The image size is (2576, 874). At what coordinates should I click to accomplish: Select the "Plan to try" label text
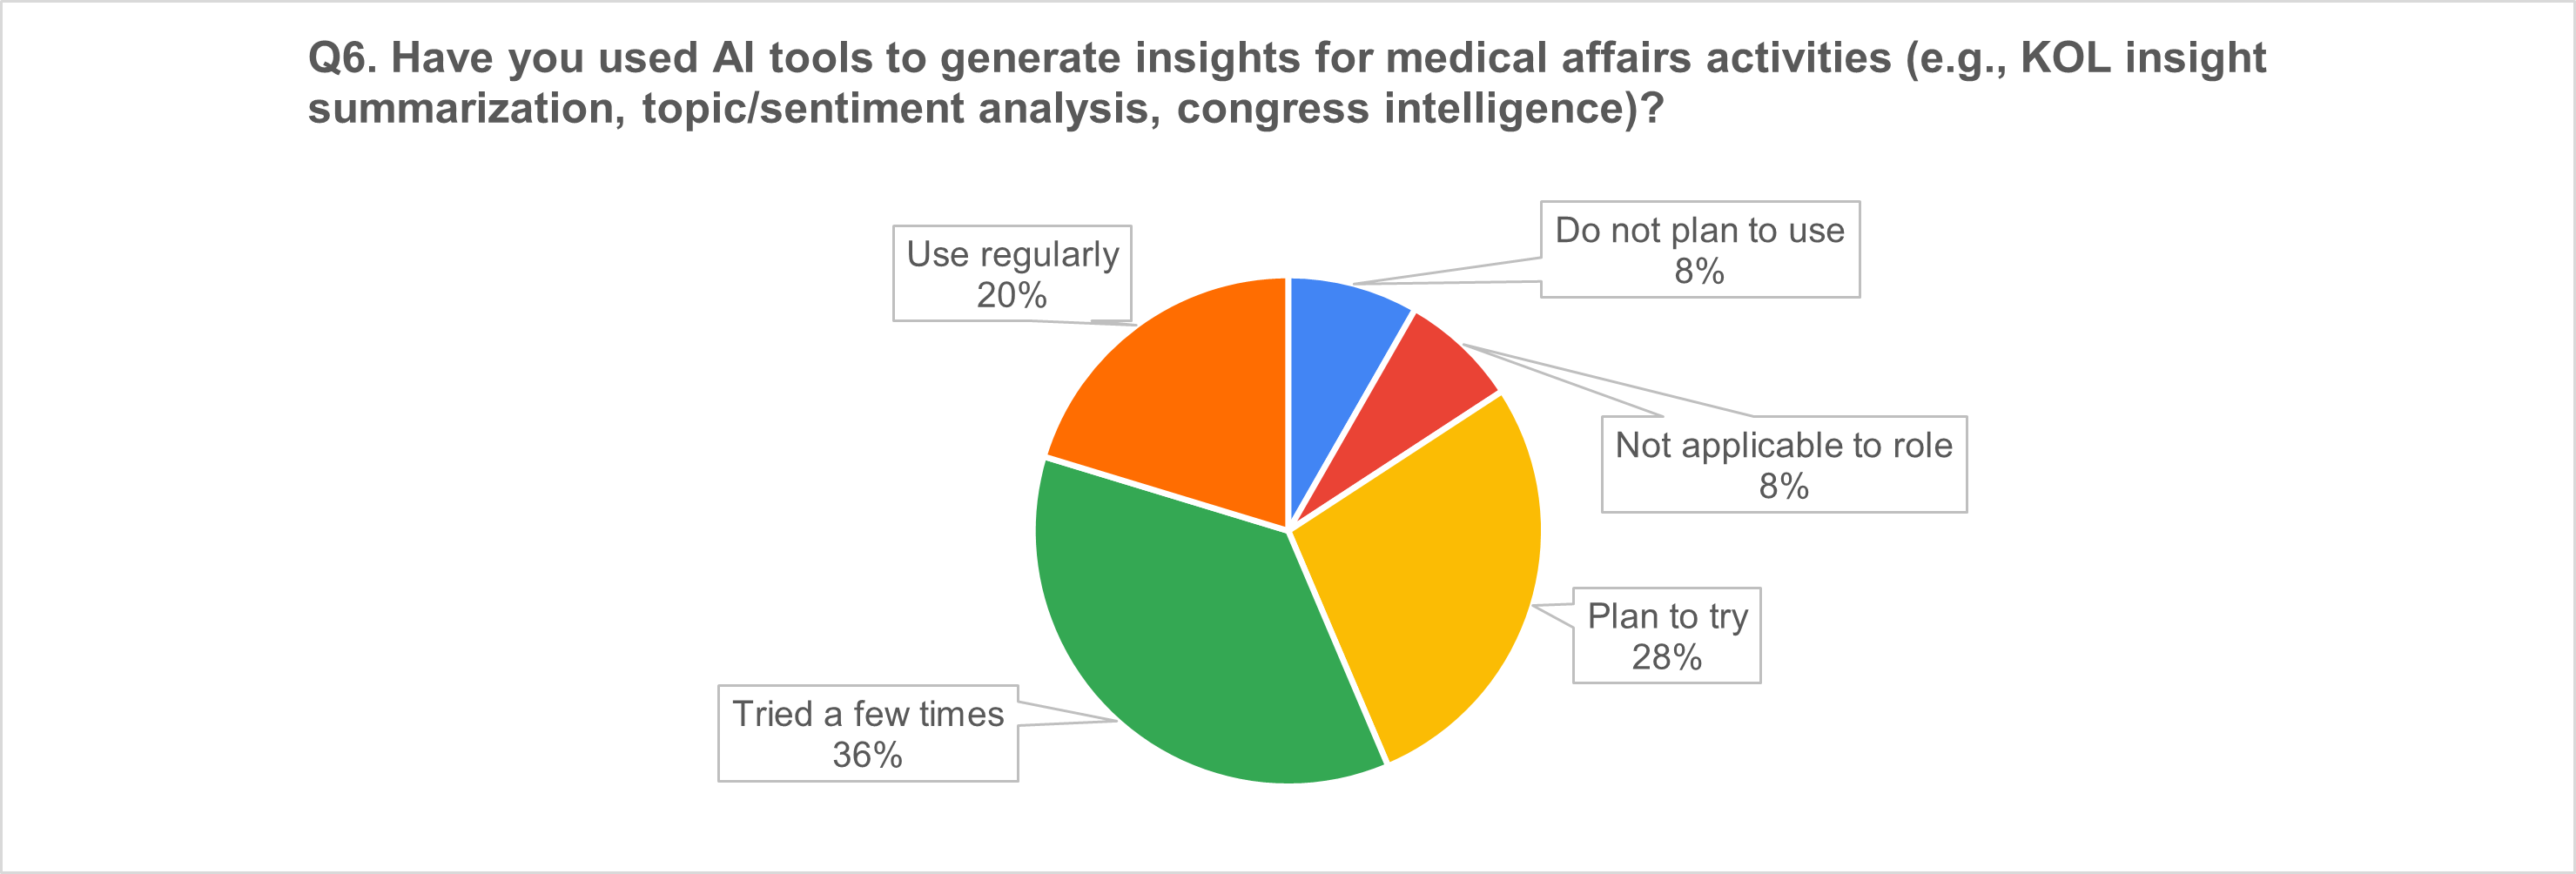[1667, 617]
